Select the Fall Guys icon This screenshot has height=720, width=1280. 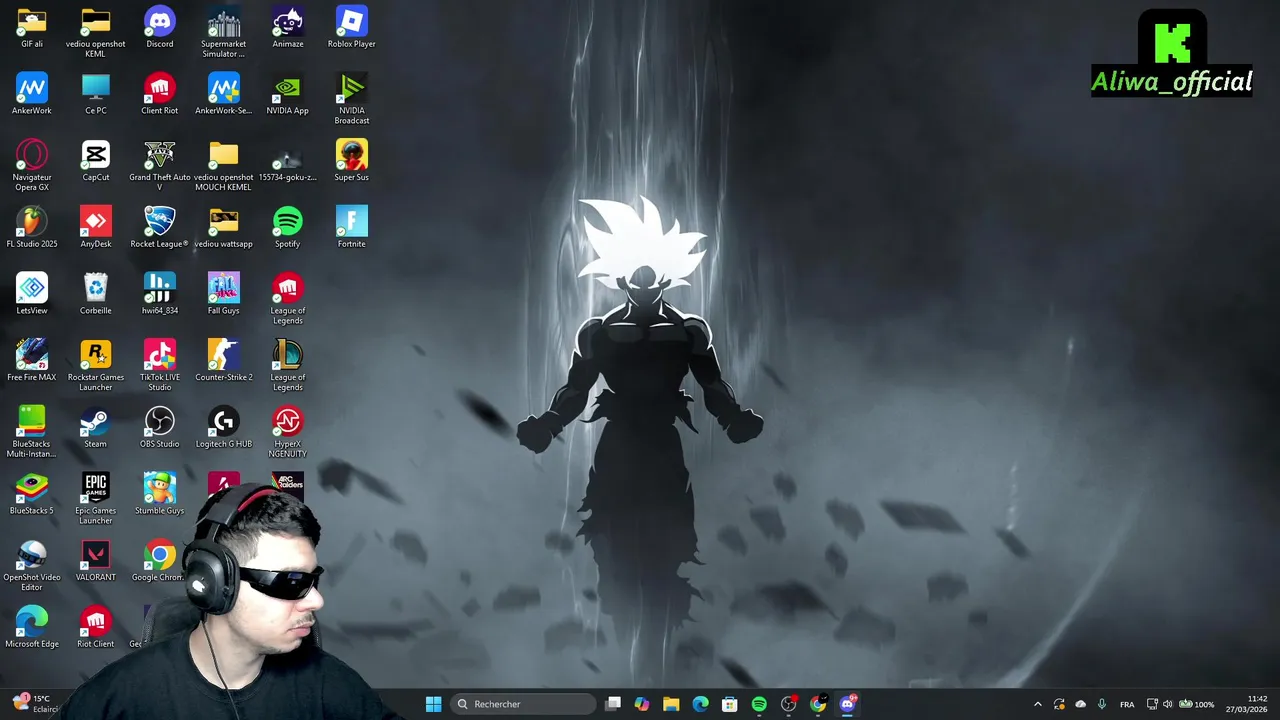pyautogui.click(x=224, y=294)
